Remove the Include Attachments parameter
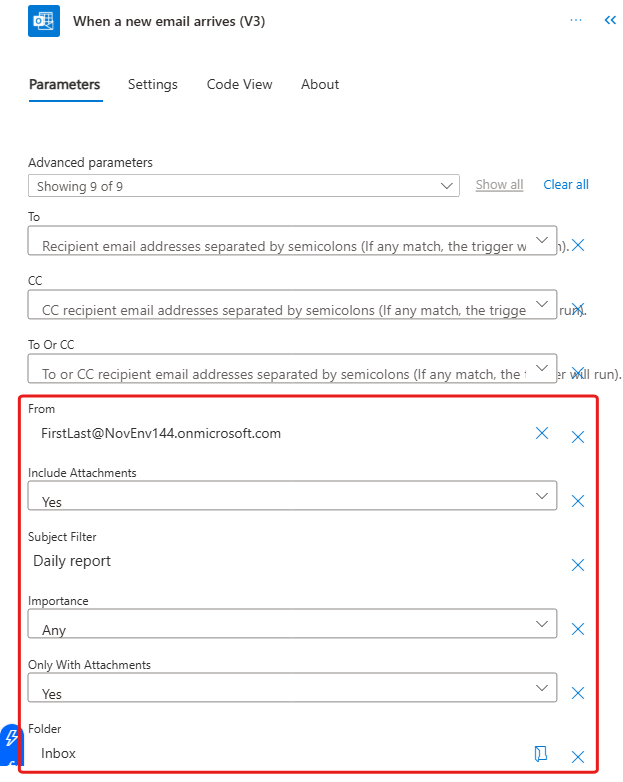Image resolution: width=623 pixels, height=782 pixels. tap(577, 501)
